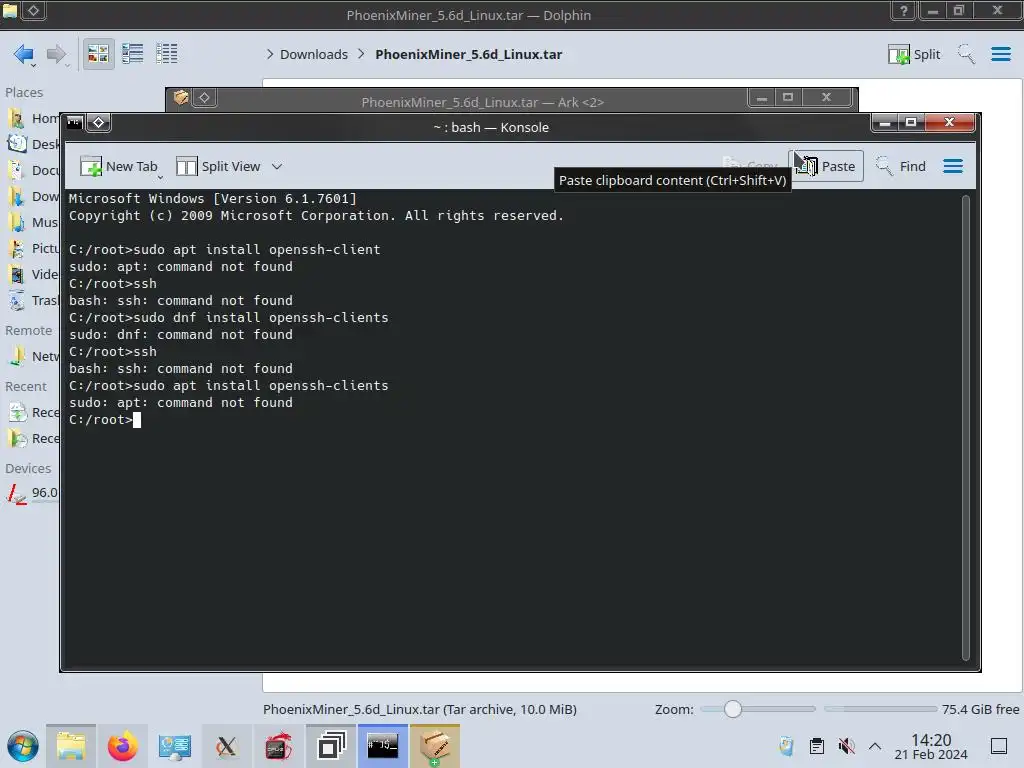
Task: Launch Firefox from the taskbar
Action: coord(123,746)
